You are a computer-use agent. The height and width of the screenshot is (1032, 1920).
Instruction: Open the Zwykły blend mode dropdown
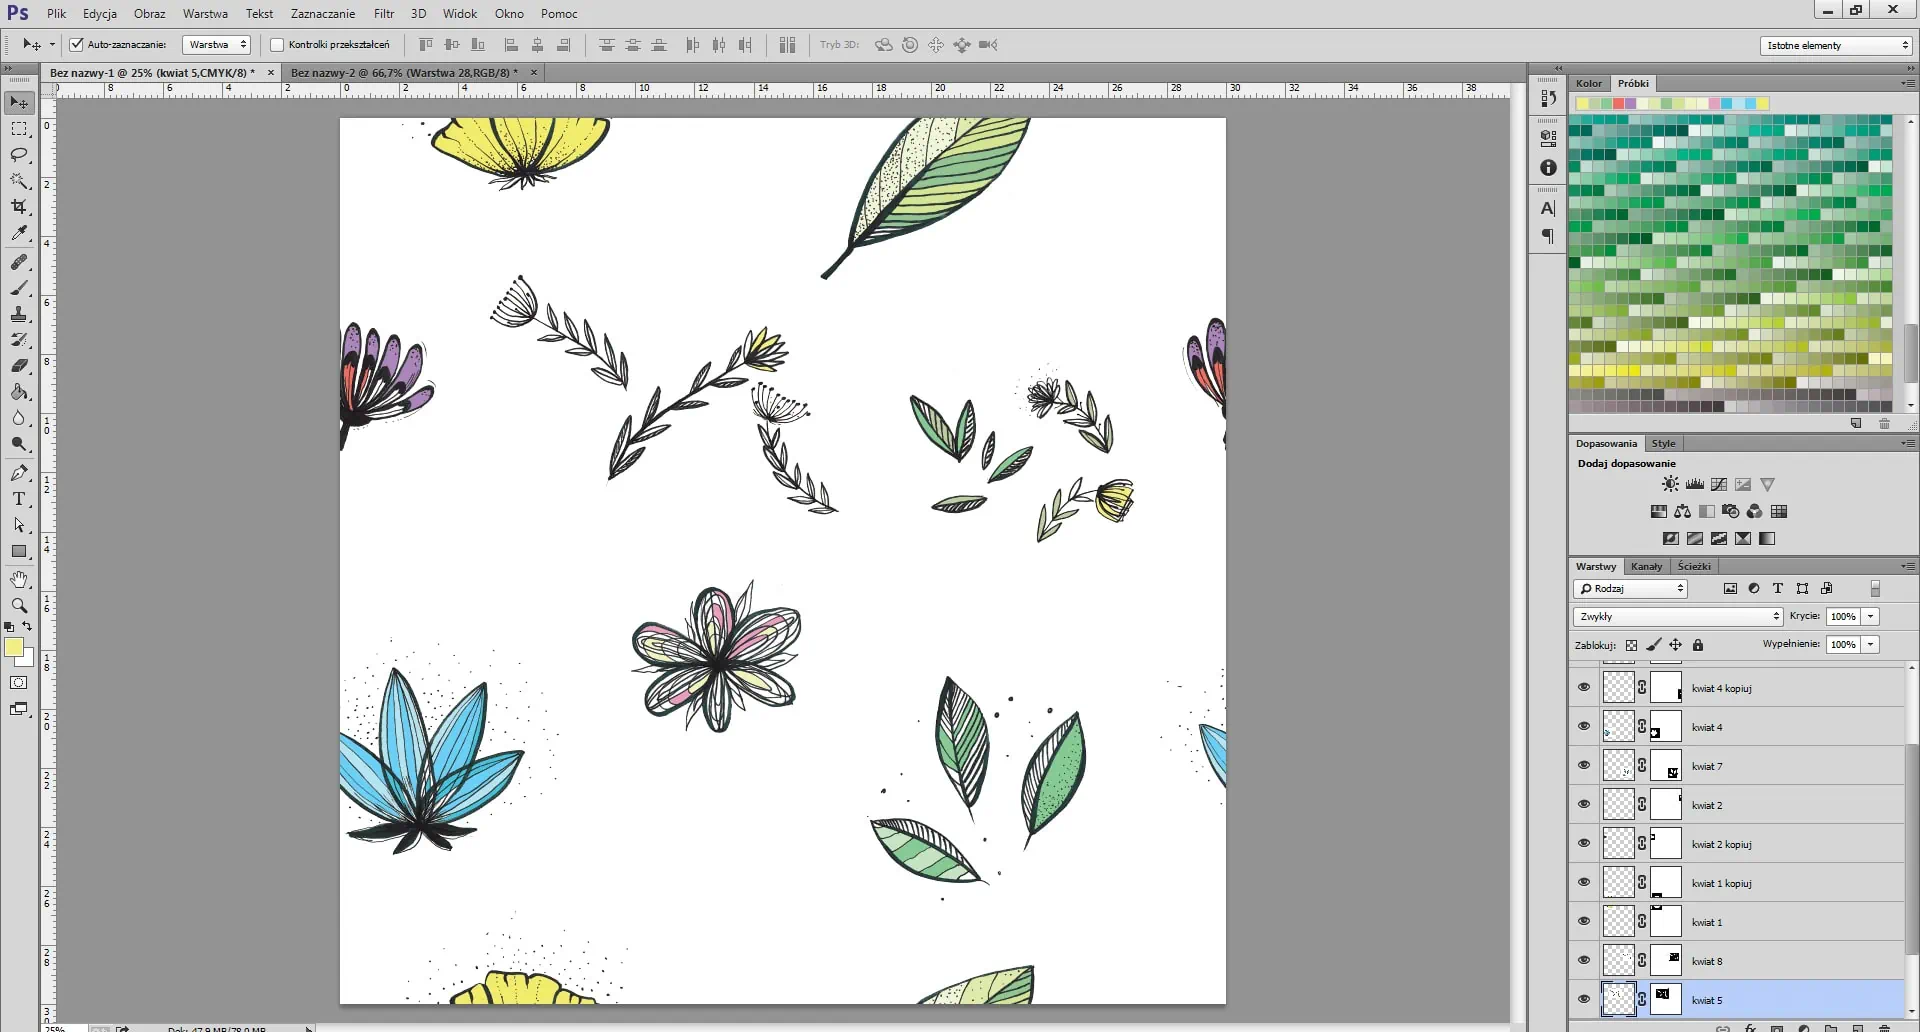[x=1677, y=617]
